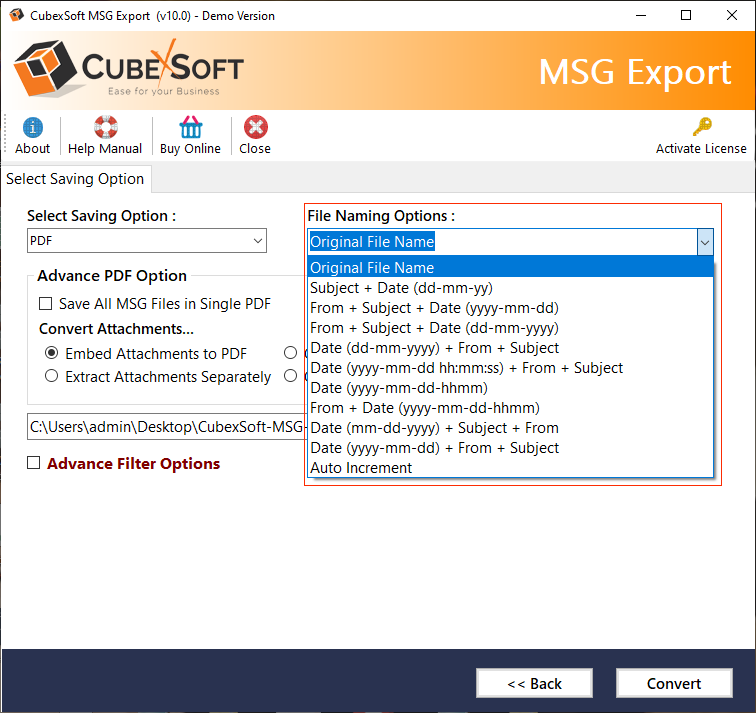756x713 pixels.
Task: Enable the Advance Filter Options checkbox
Action: [33, 463]
